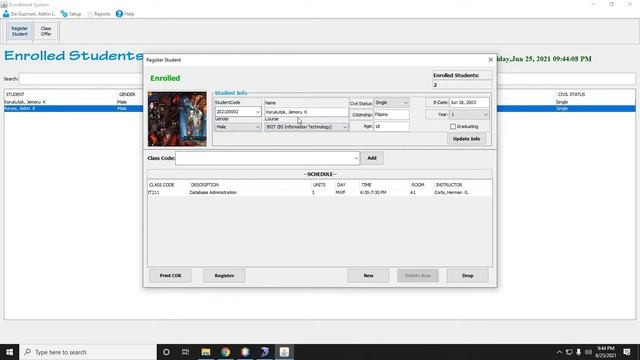The image size is (640, 360).
Task: Open the Class Offer toolbar button
Action: click(x=46, y=31)
